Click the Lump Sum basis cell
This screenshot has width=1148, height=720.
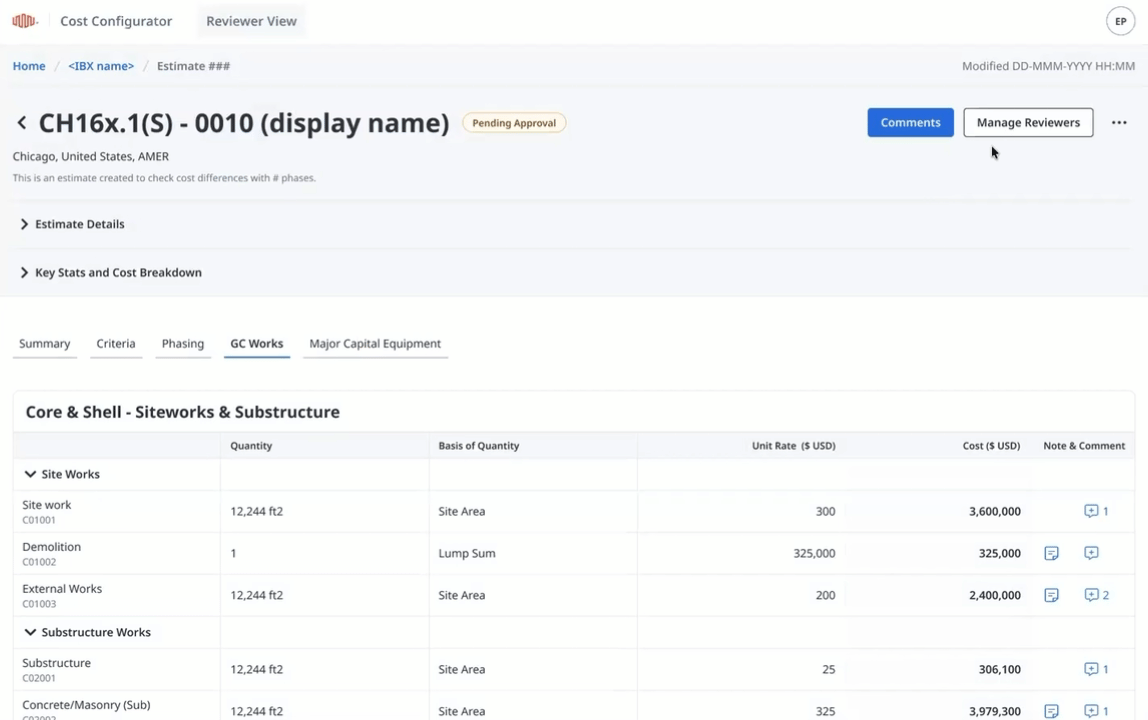[467, 553]
